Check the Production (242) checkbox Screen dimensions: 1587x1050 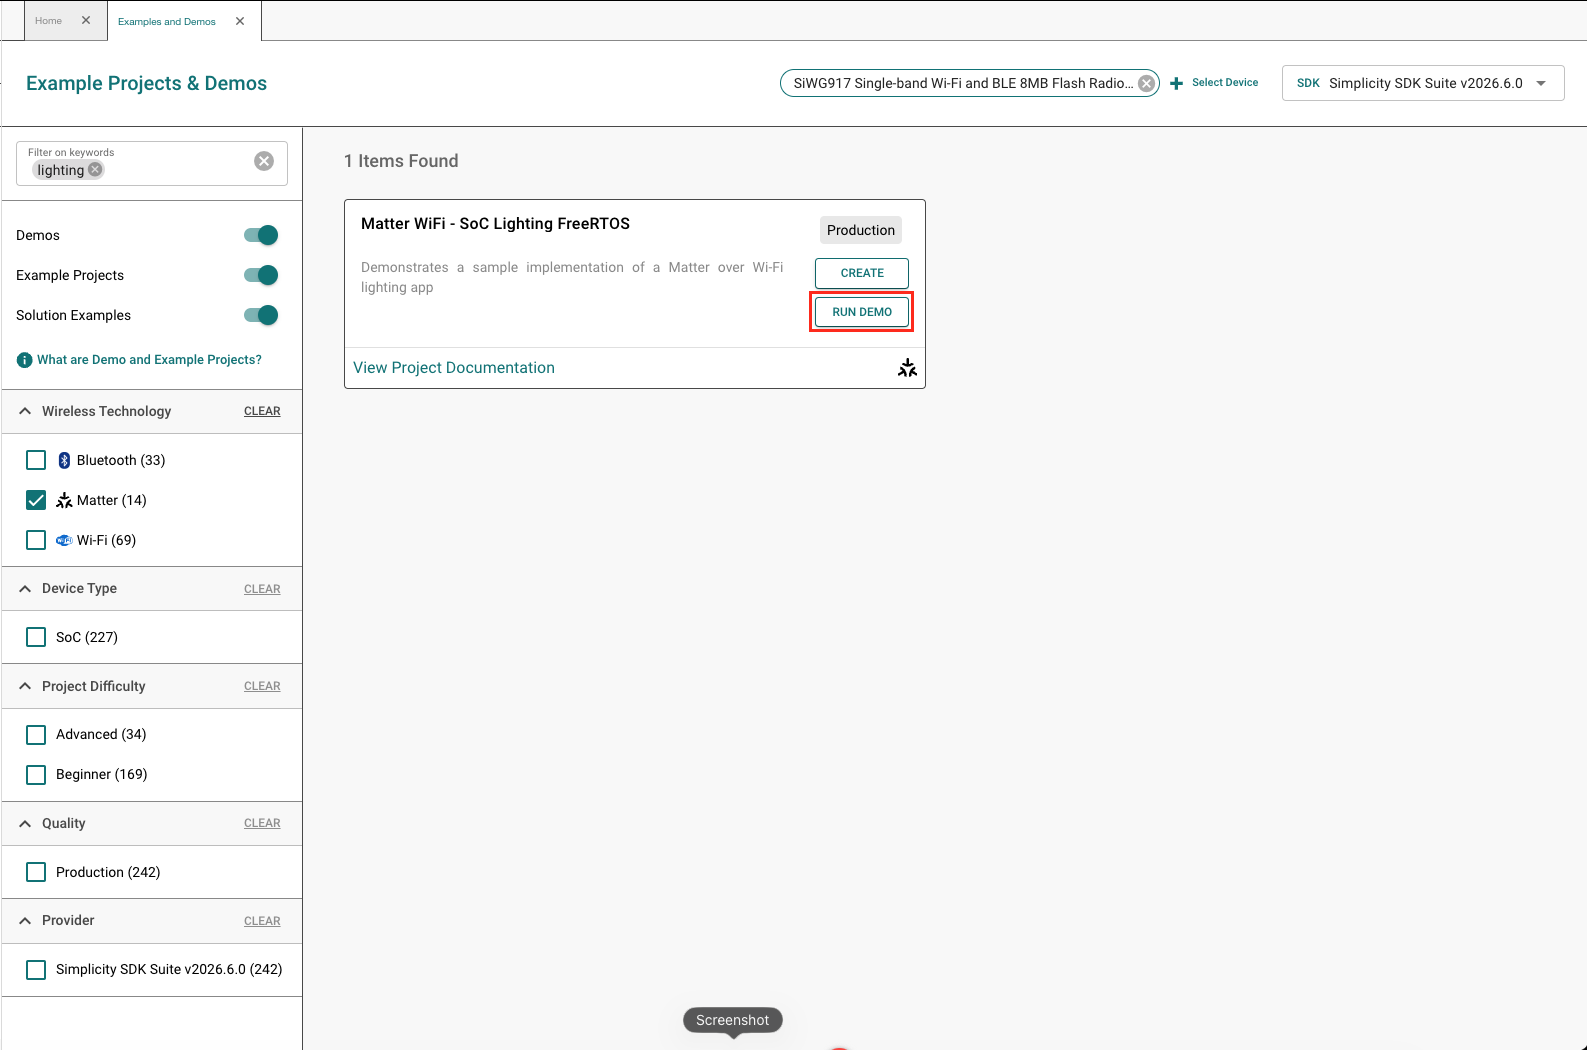36,872
